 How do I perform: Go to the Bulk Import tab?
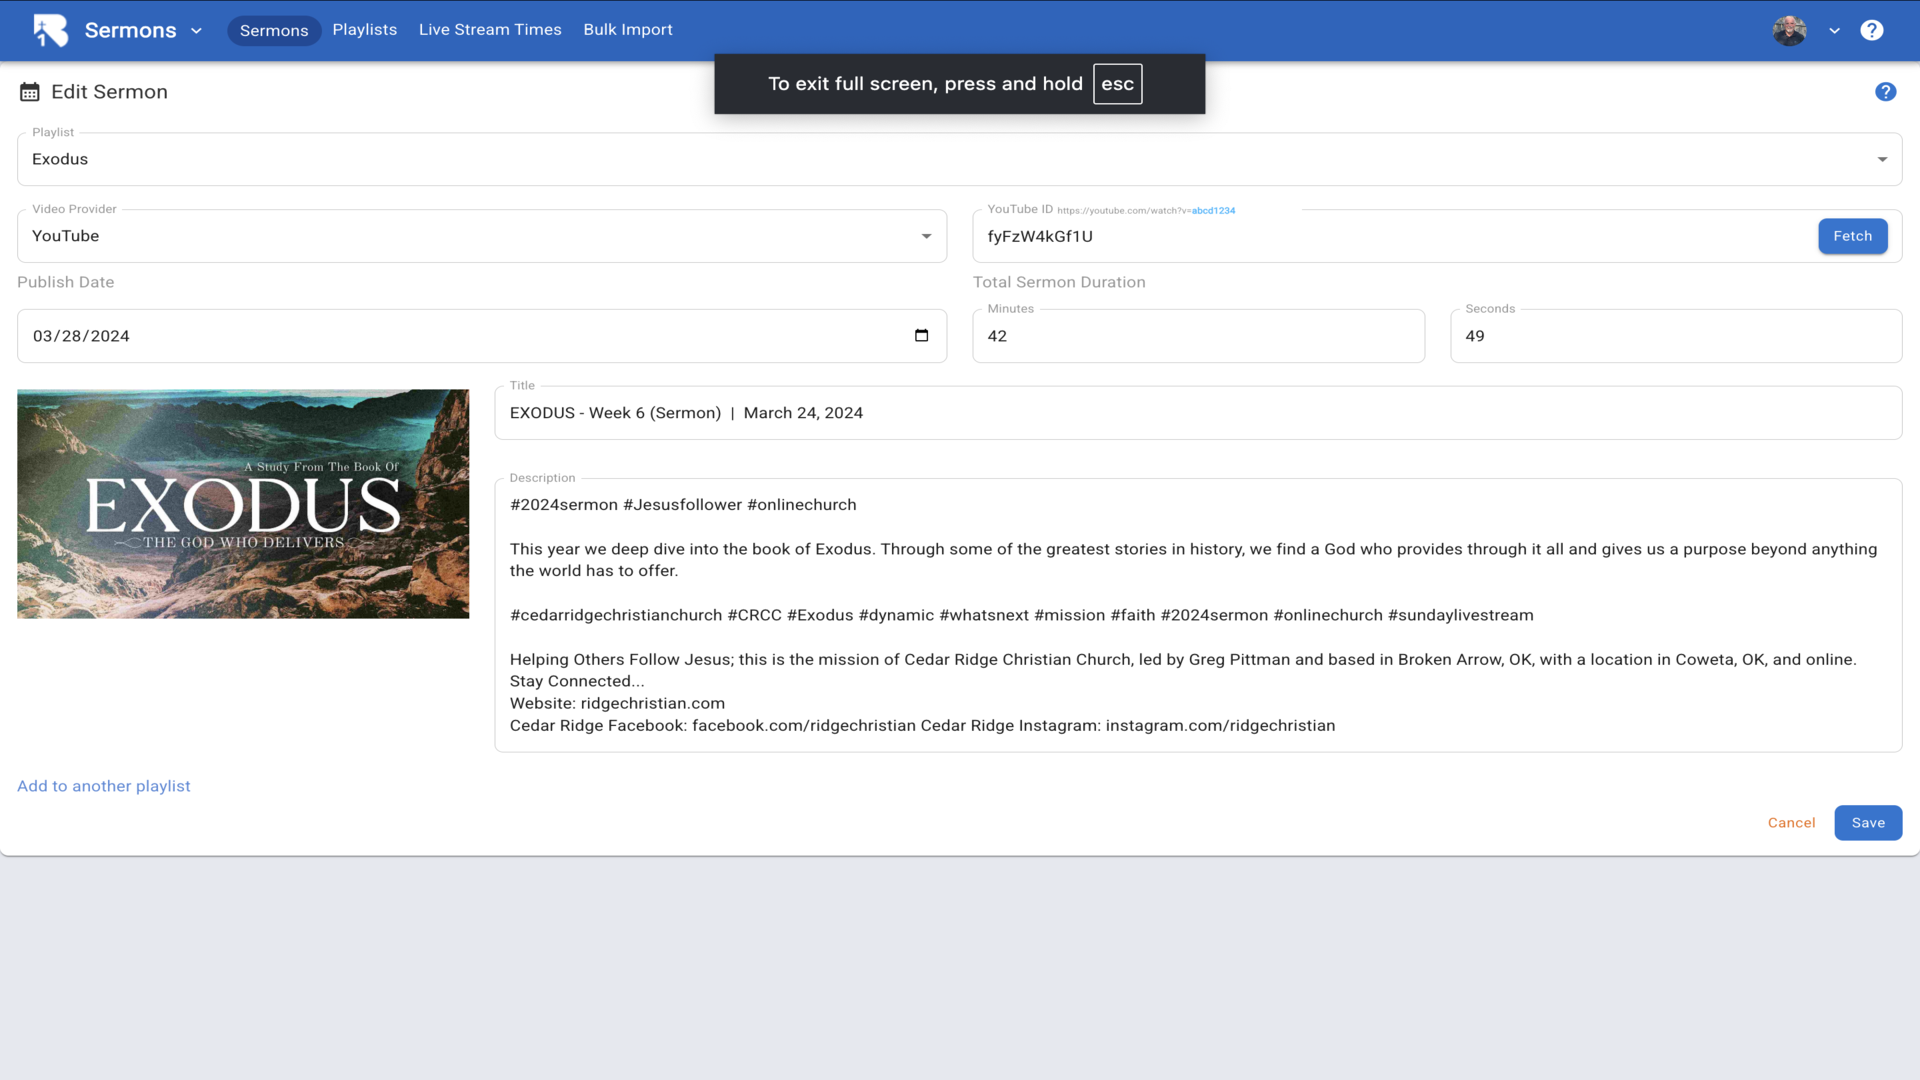(627, 30)
